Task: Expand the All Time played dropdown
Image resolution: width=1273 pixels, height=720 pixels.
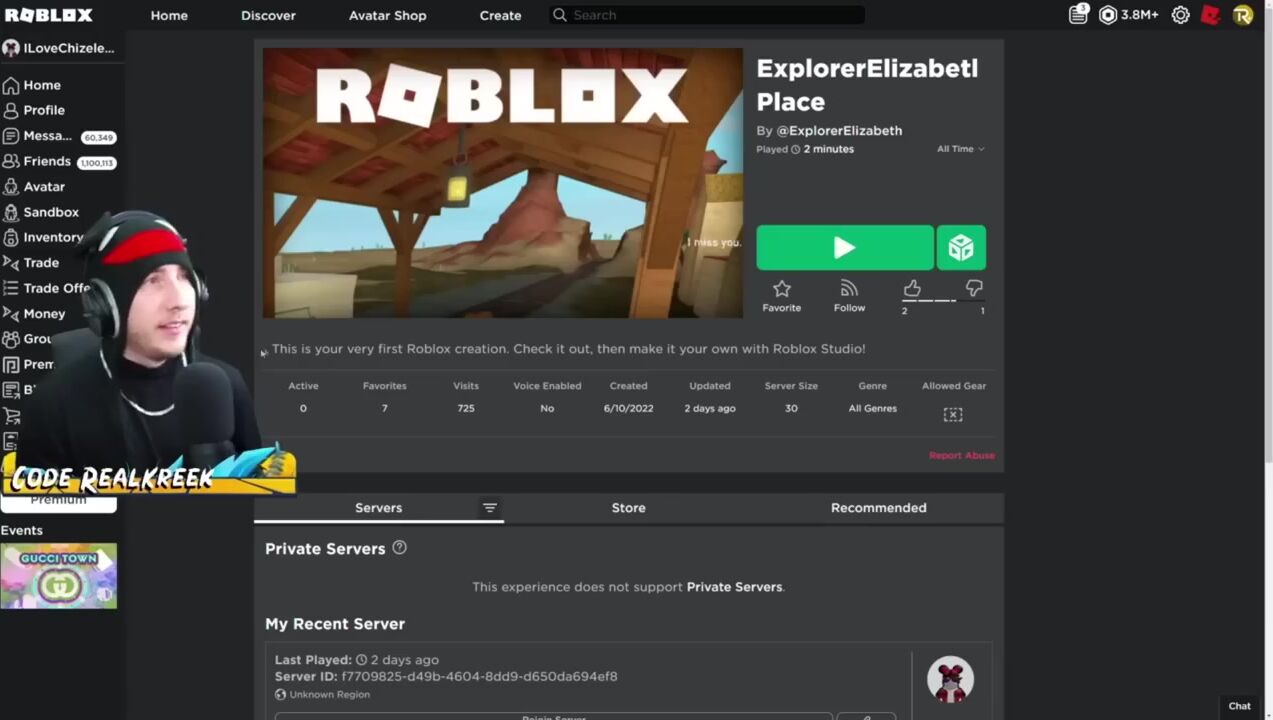Action: tap(960, 149)
